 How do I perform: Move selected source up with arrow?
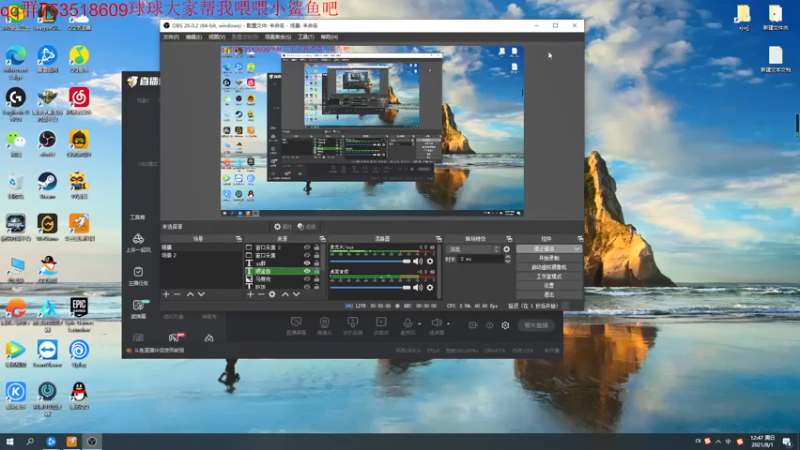point(285,294)
